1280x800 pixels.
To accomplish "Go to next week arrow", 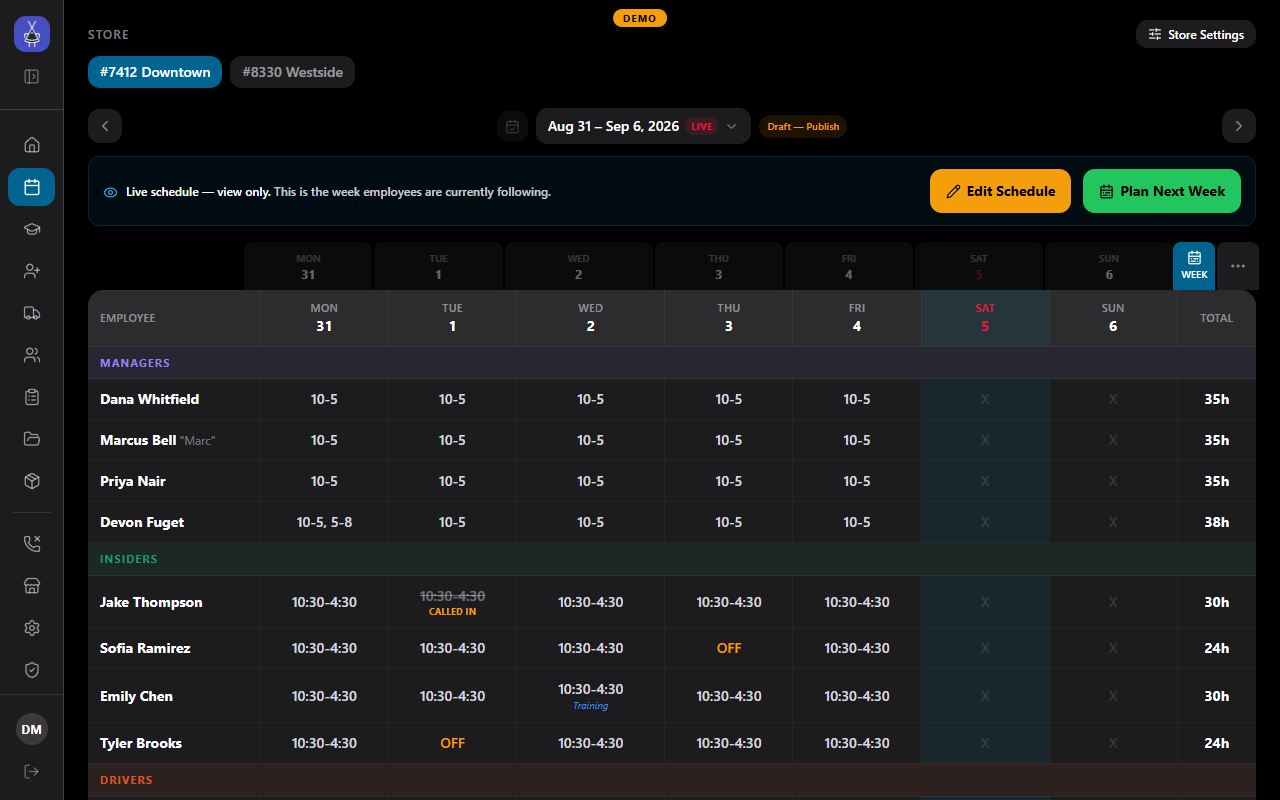I will point(1238,126).
